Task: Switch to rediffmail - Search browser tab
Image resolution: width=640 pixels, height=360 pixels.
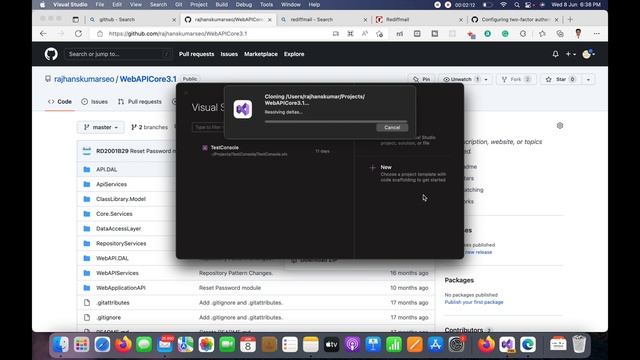Action: click(324, 19)
